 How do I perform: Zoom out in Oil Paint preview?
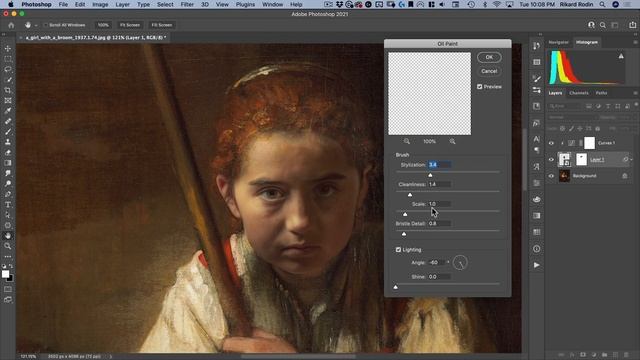tap(407, 141)
